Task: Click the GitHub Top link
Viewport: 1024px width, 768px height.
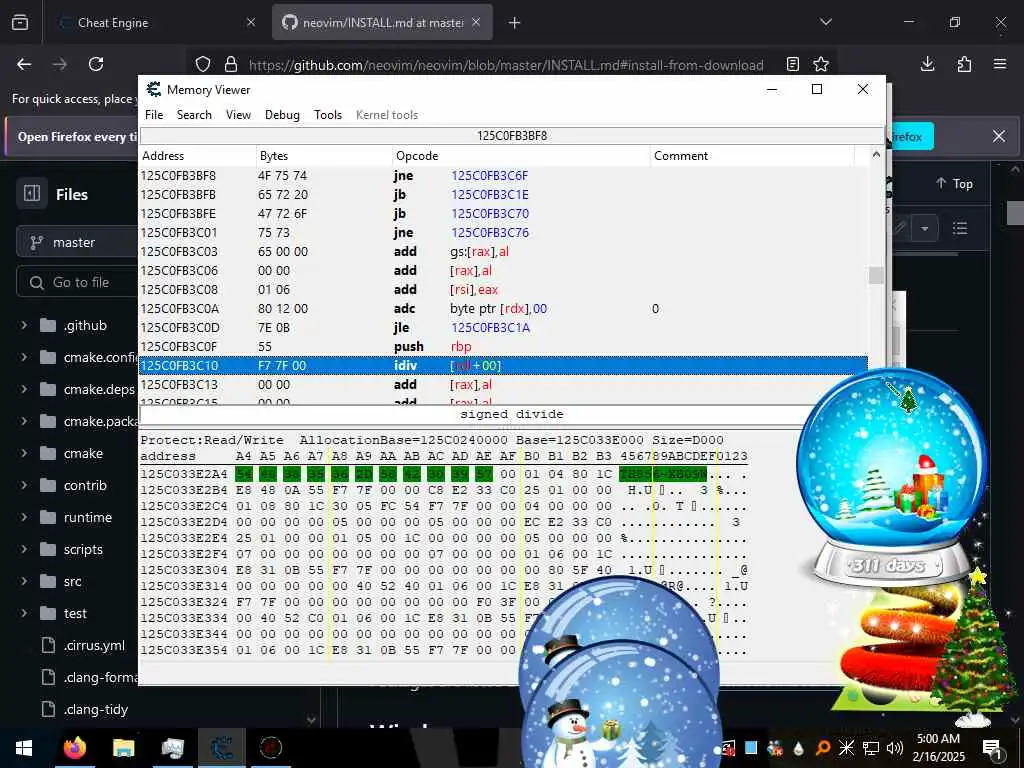Action: click(954, 184)
